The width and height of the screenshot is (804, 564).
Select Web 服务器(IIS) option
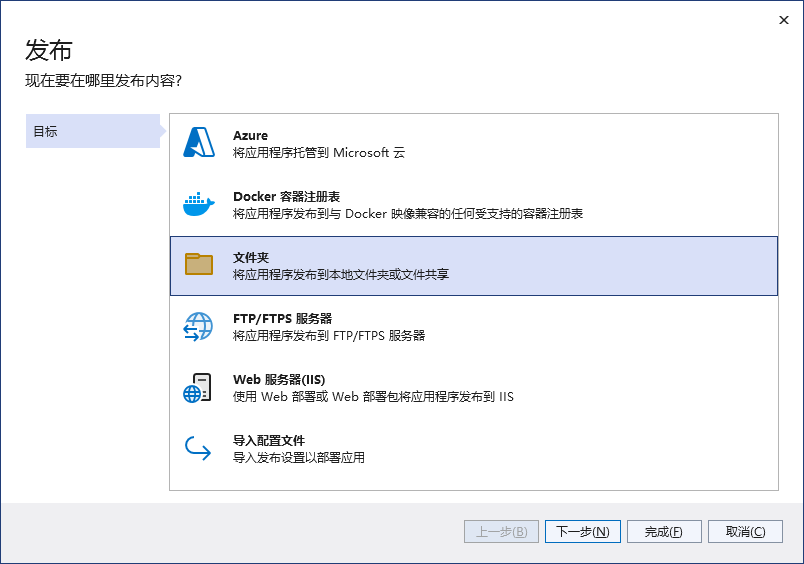(x=474, y=388)
